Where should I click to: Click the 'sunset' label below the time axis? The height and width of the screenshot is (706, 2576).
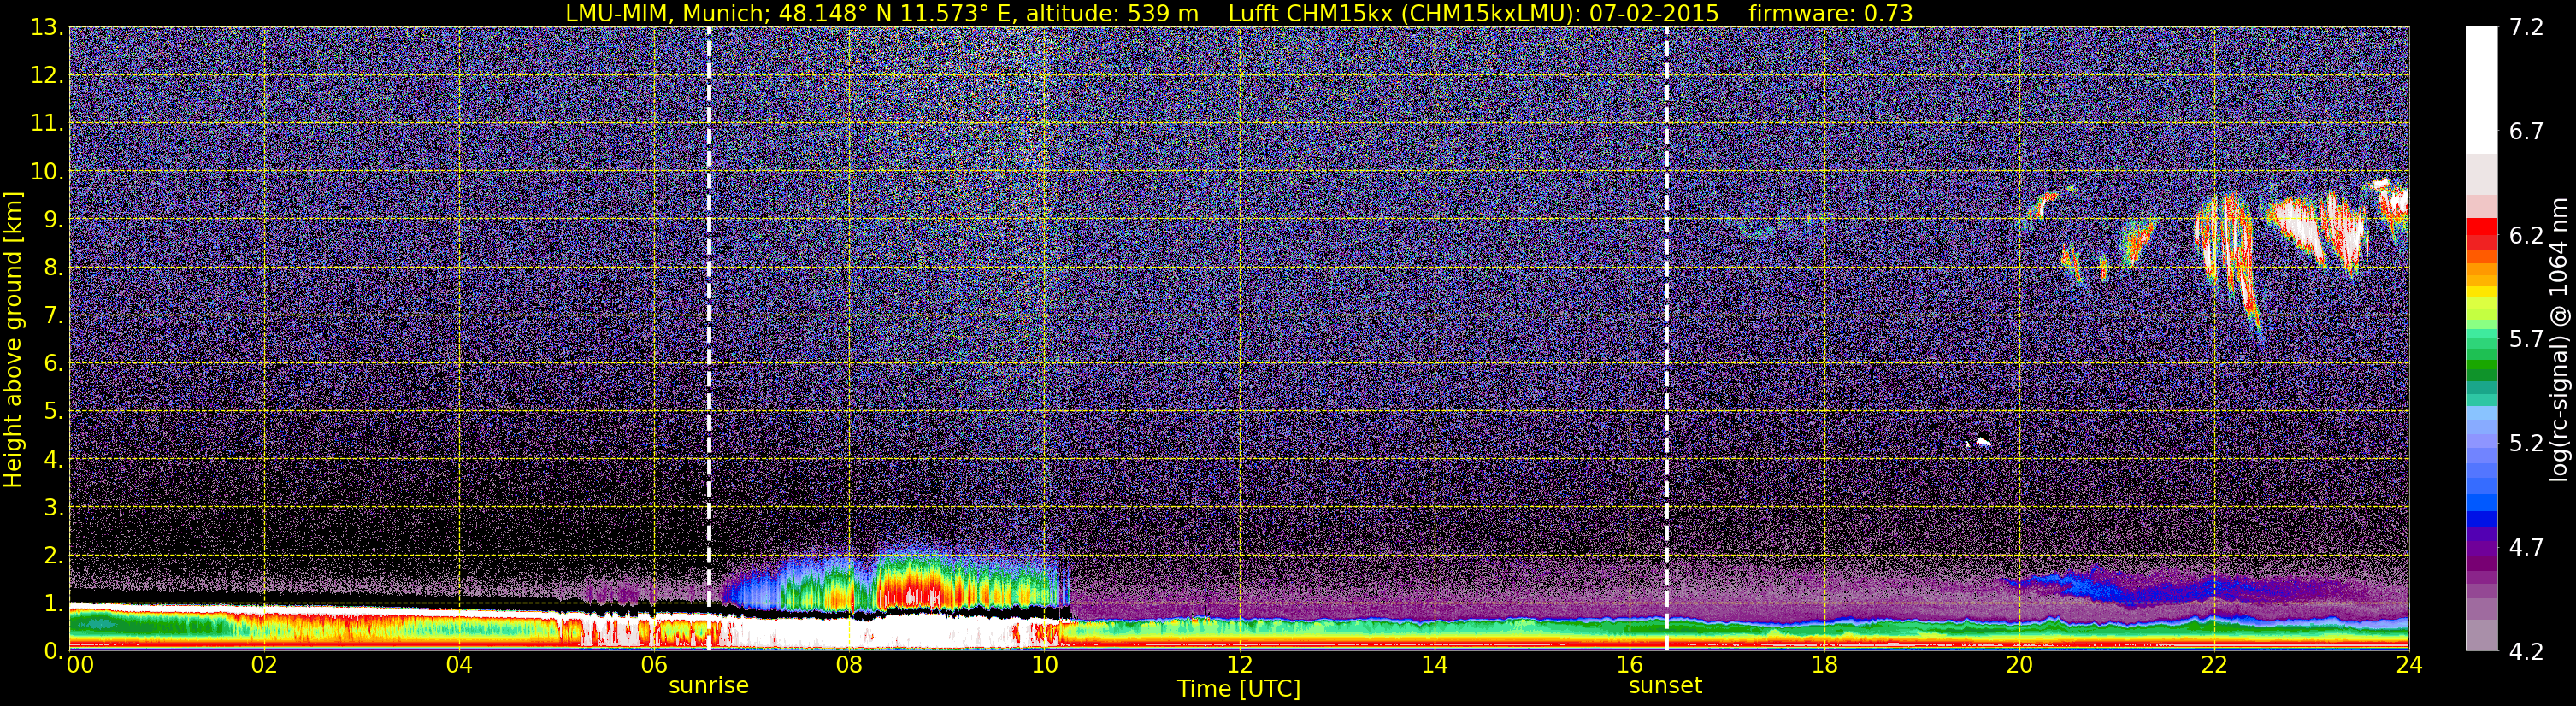pos(1665,686)
